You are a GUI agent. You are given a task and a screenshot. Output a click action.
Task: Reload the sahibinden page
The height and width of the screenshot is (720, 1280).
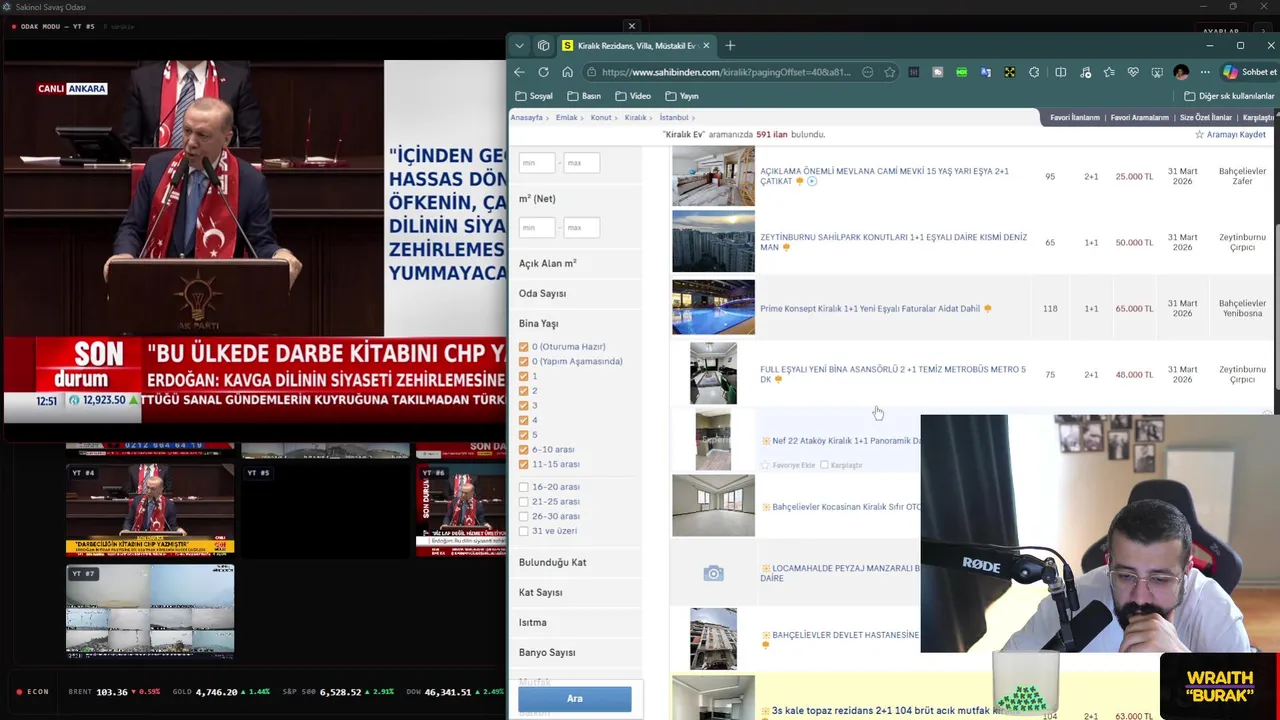pos(543,72)
